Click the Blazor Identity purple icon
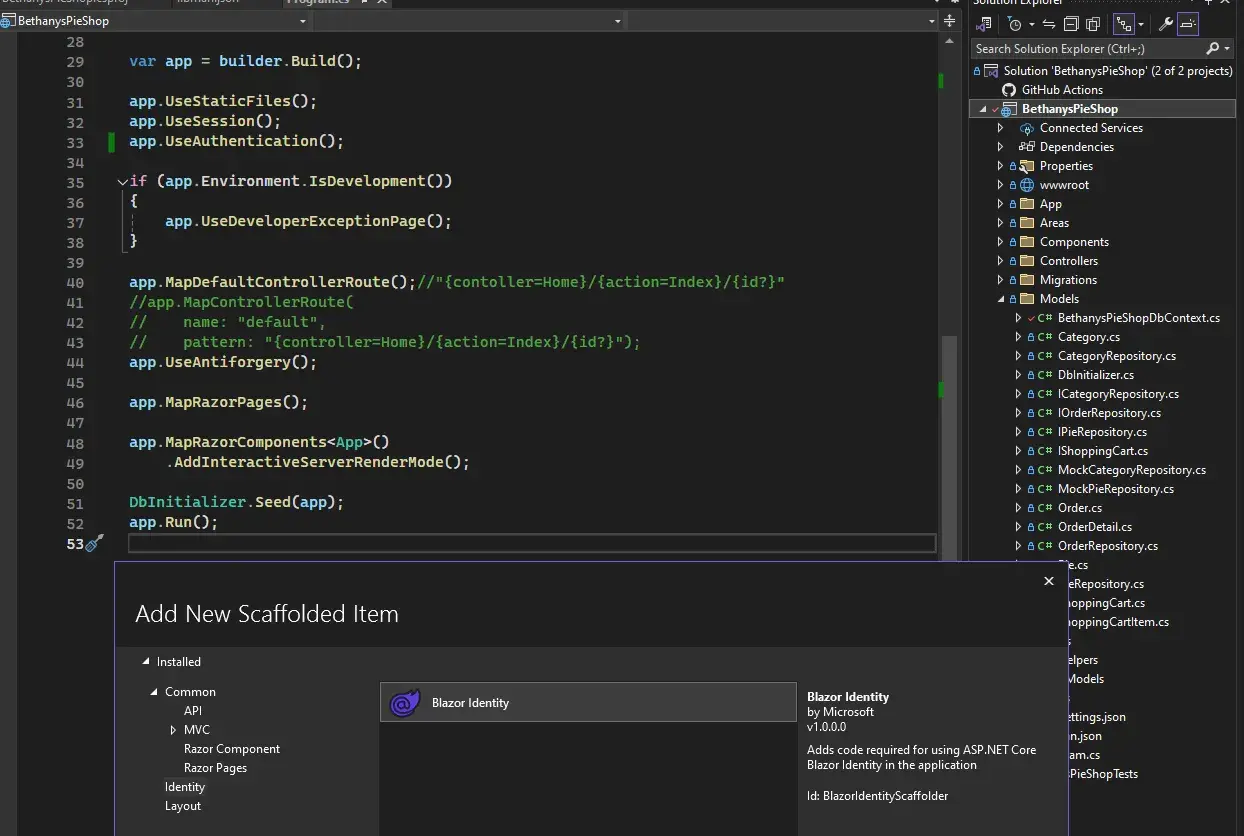1244x836 pixels. (405, 703)
